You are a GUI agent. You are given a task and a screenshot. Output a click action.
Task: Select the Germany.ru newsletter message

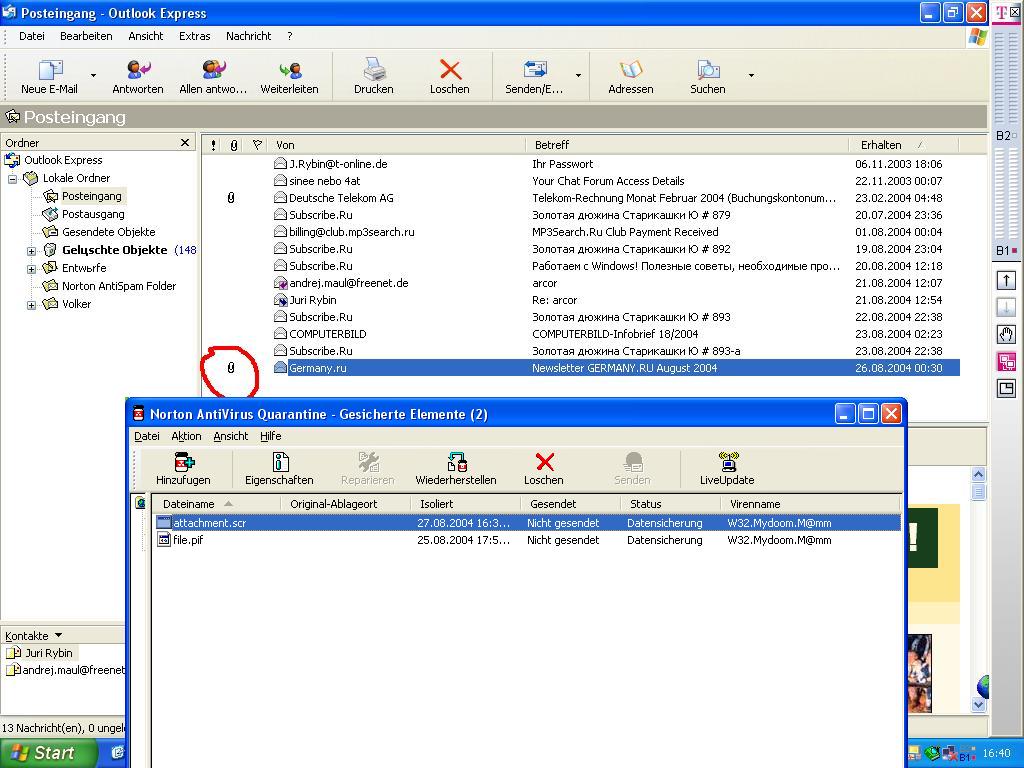[x=581, y=368]
